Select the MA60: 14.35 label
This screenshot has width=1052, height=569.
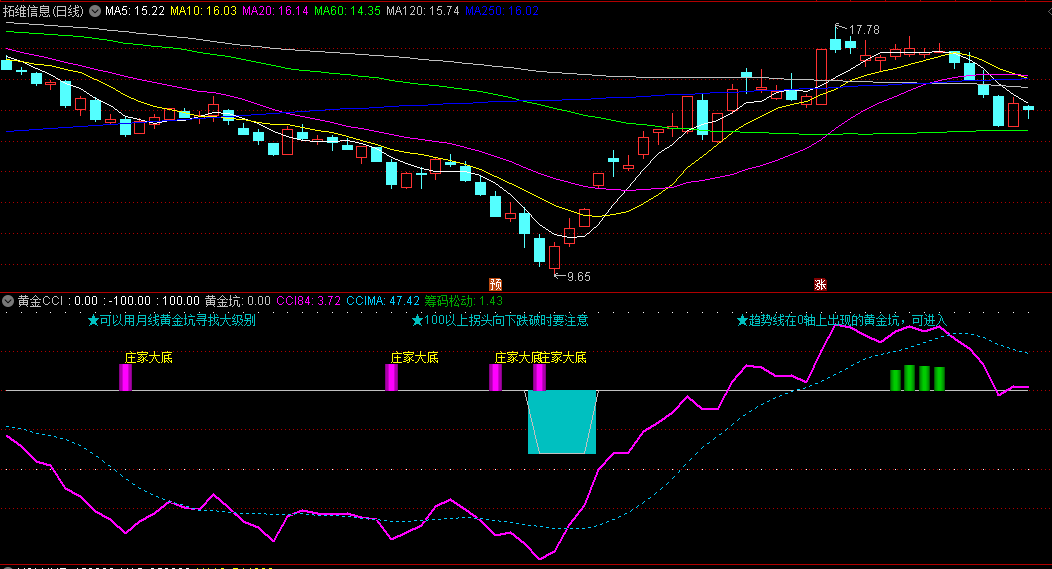[x=348, y=11]
